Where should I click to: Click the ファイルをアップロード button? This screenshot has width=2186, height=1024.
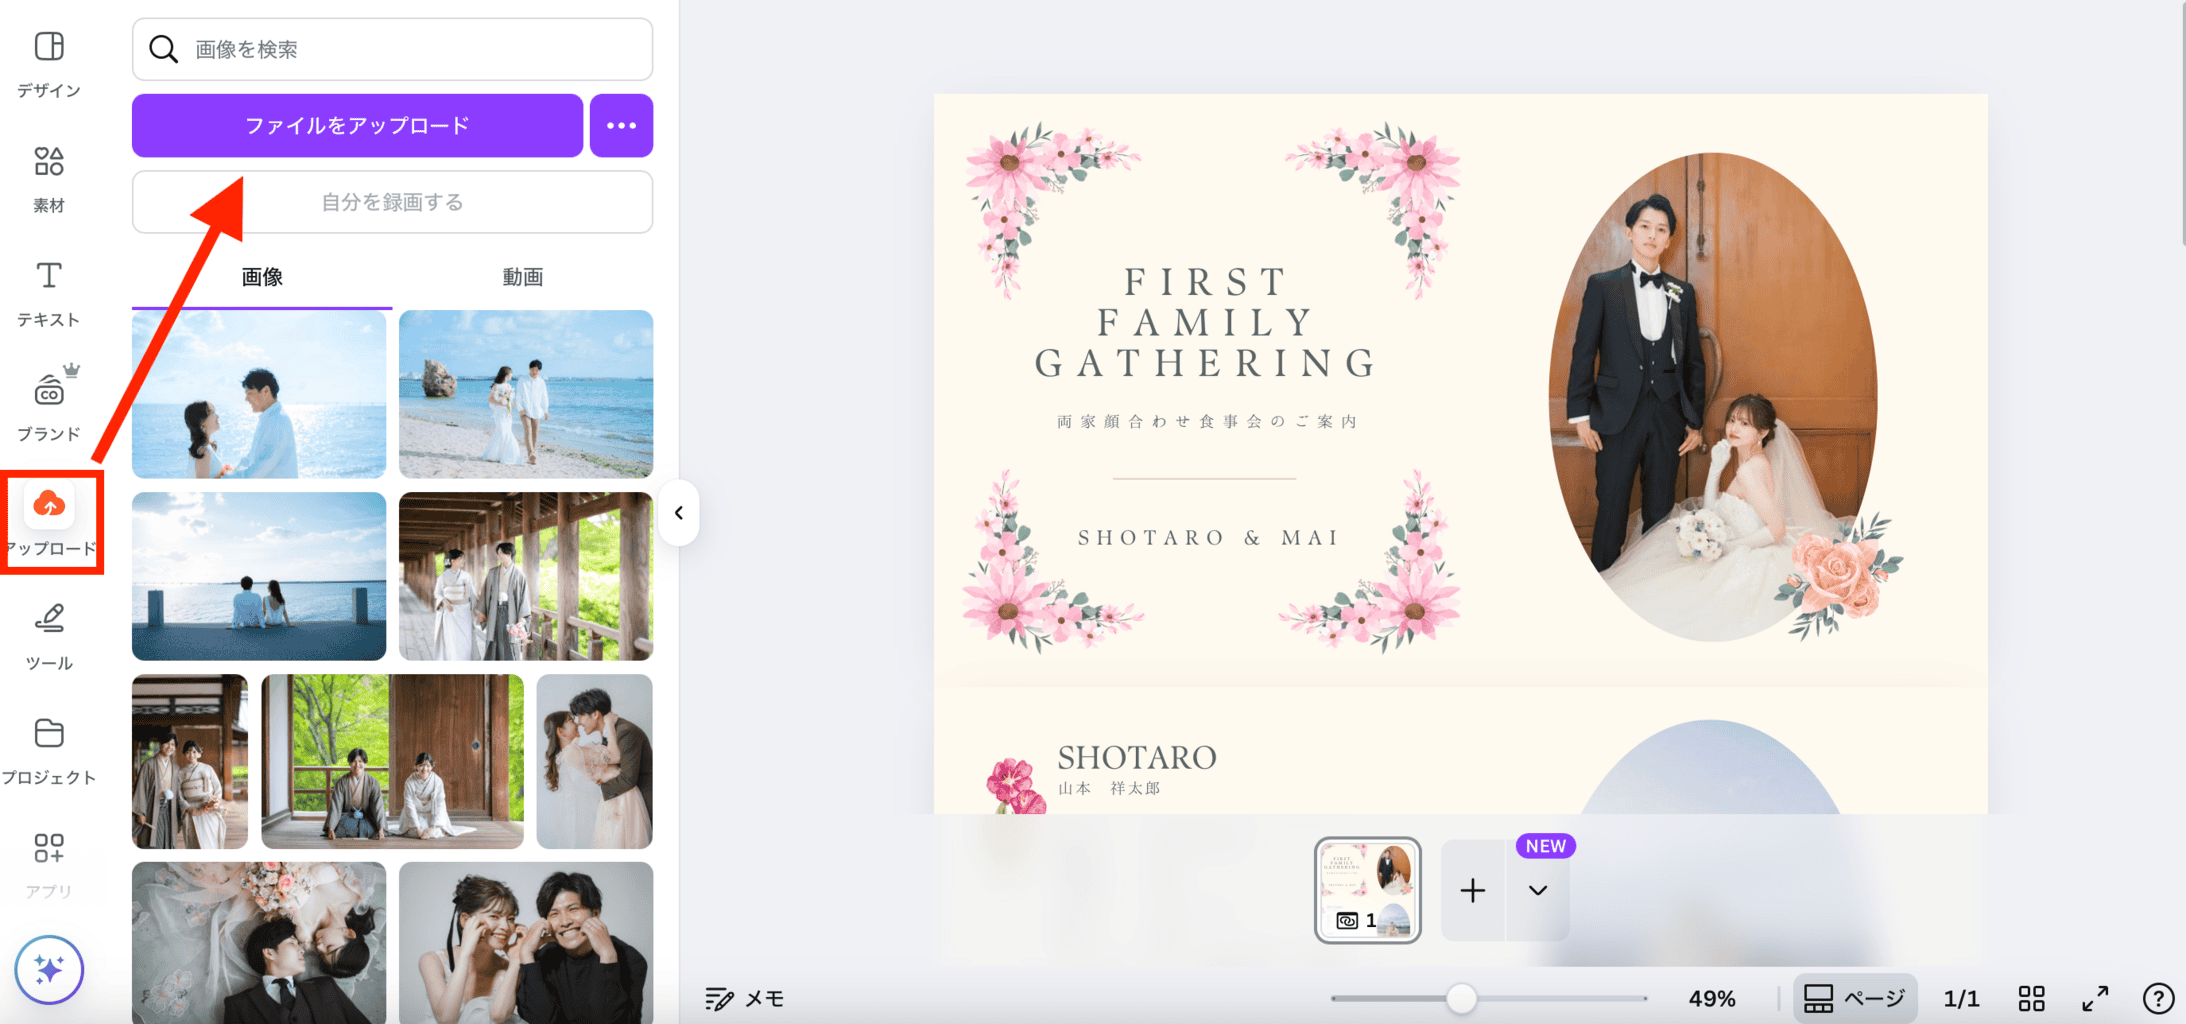point(357,125)
